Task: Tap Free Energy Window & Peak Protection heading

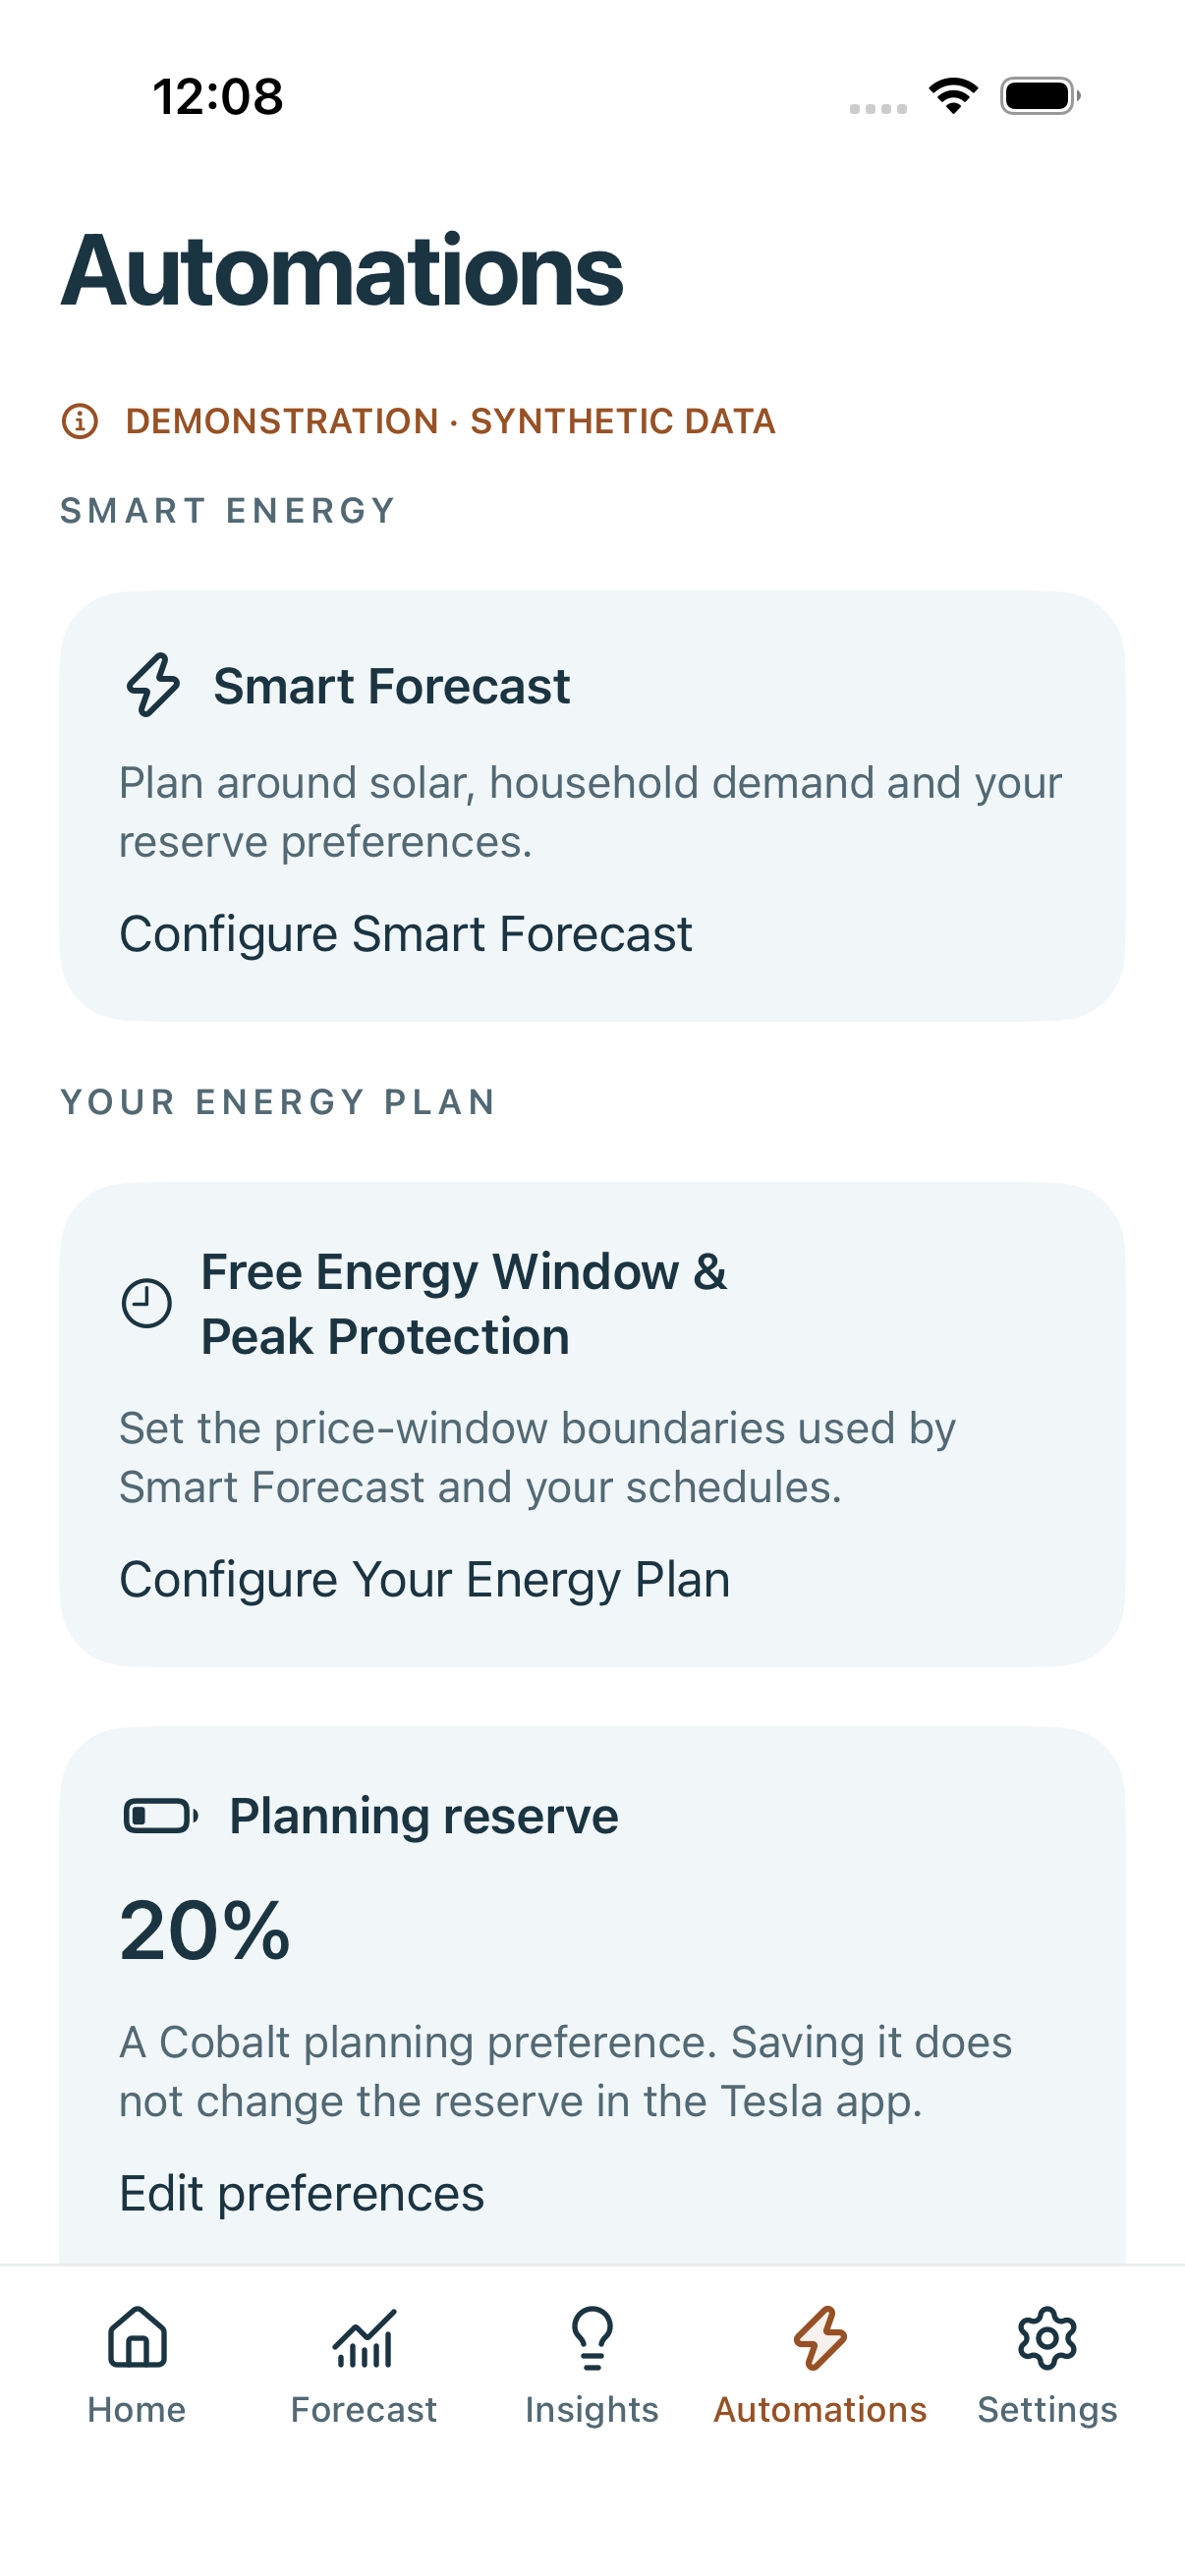Action: pyautogui.click(x=464, y=1304)
